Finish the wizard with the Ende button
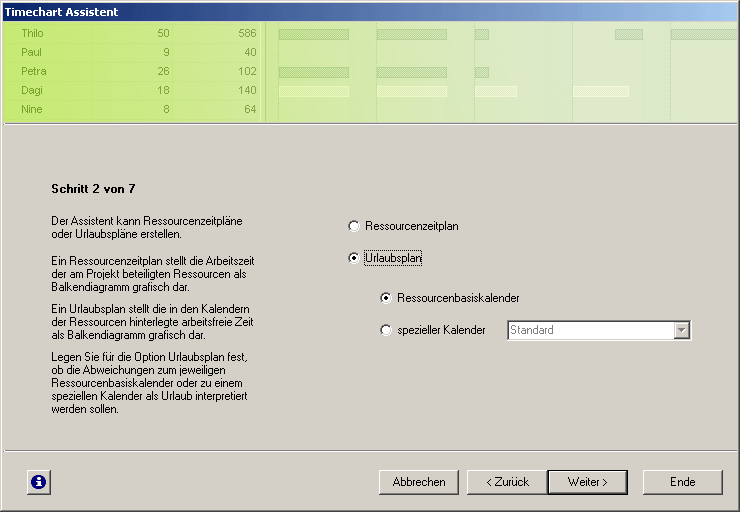 pyautogui.click(x=682, y=482)
